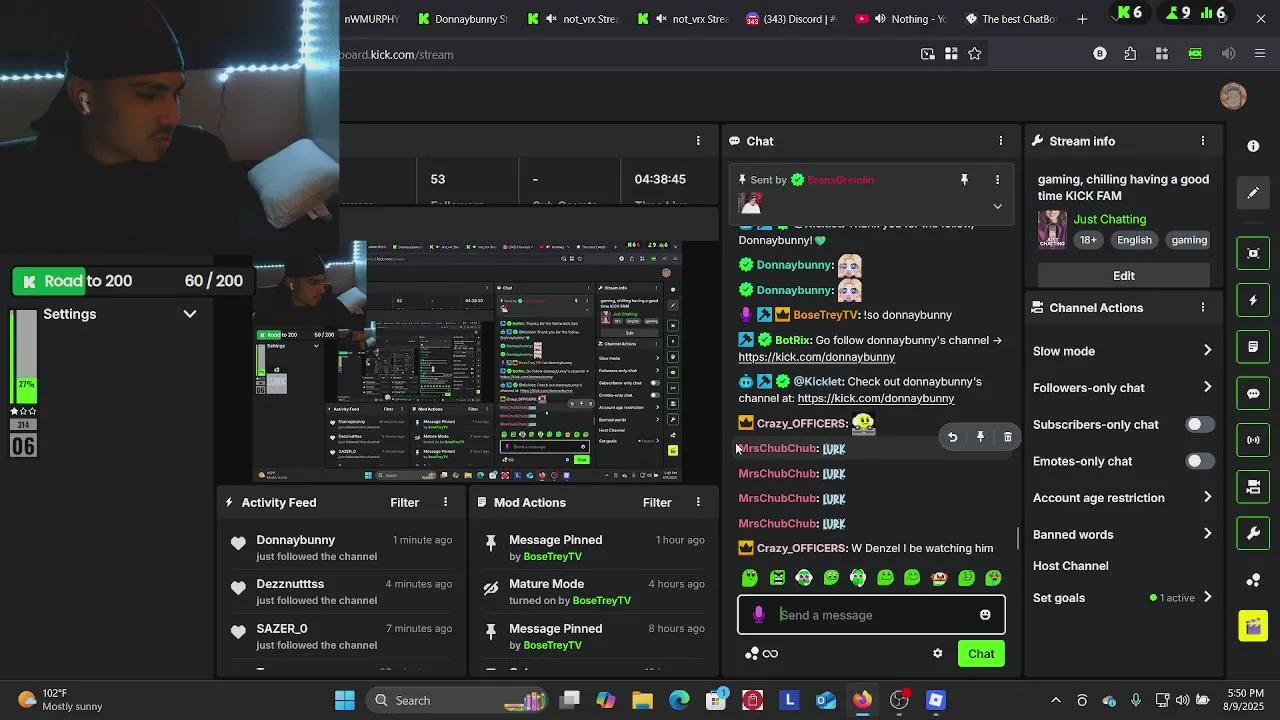This screenshot has height=720, width=1280.
Task: Send message with green Chat button
Action: [981, 654]
